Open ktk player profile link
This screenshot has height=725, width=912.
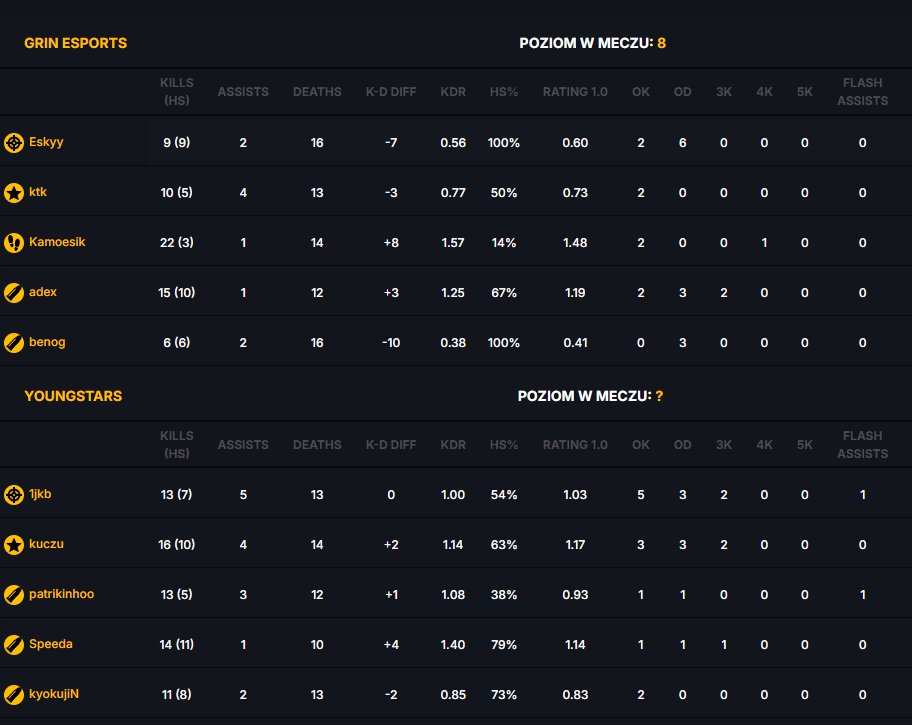point(38,192)
